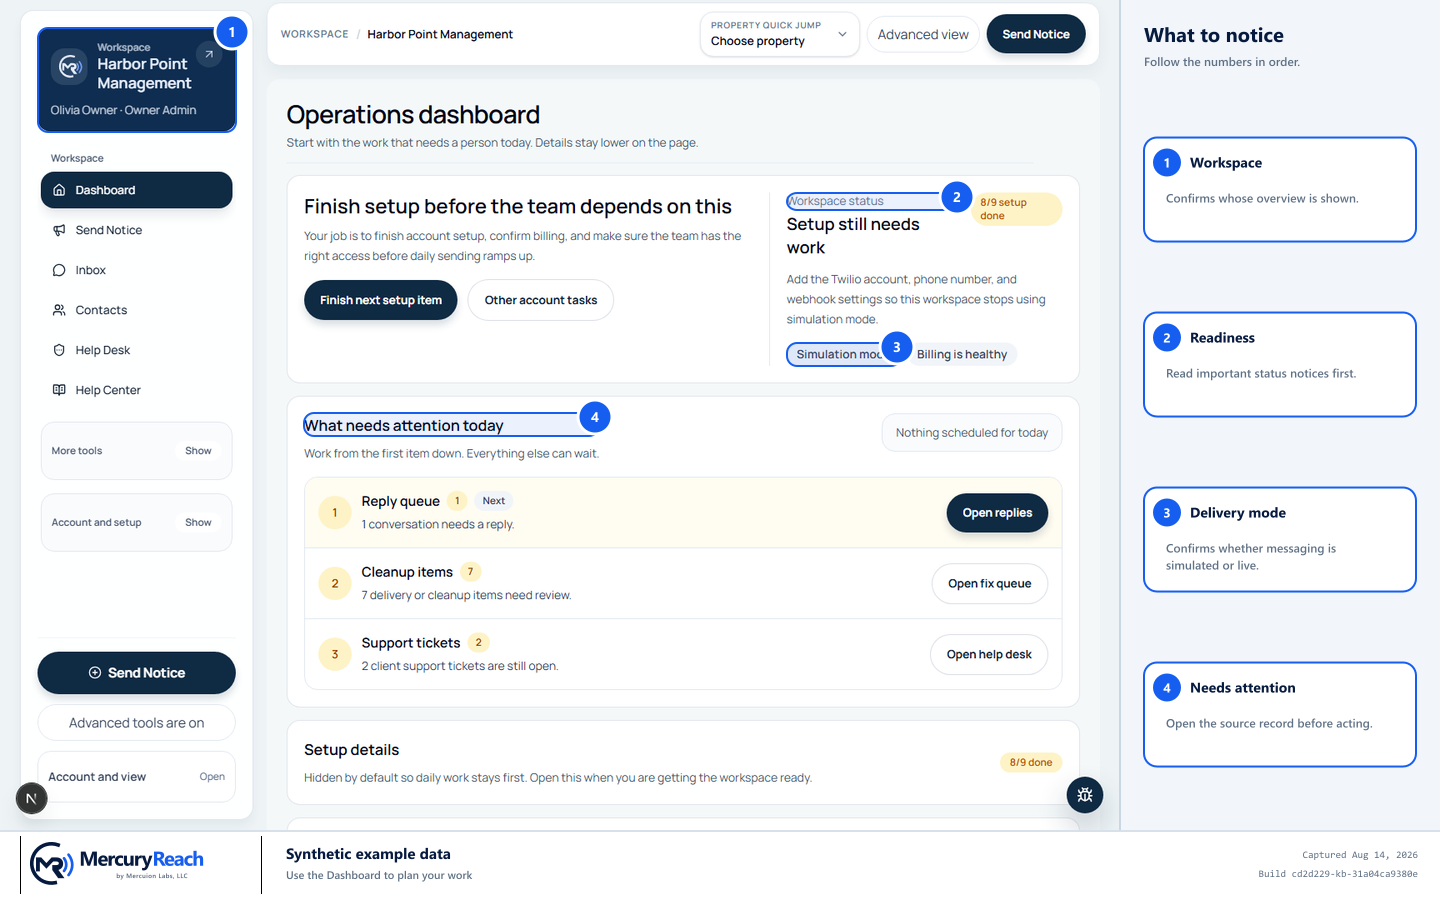Screen dimensions: 1440x900
Task: Click '1 conversation needs a reply.' text
Action: click(438, 524)
